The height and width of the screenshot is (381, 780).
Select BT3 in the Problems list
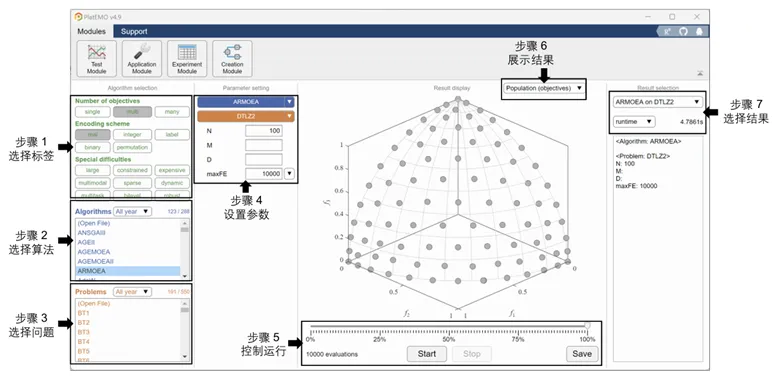point(128,332)
